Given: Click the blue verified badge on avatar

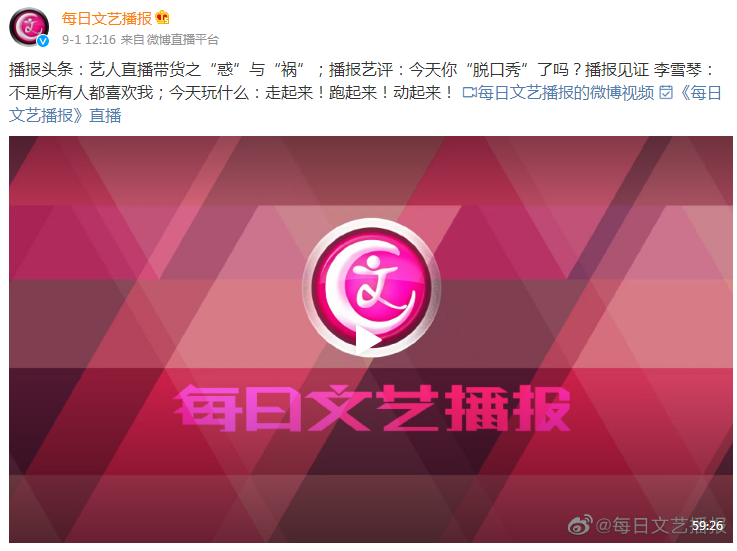Looking at the screenshot, I should 43,41.
